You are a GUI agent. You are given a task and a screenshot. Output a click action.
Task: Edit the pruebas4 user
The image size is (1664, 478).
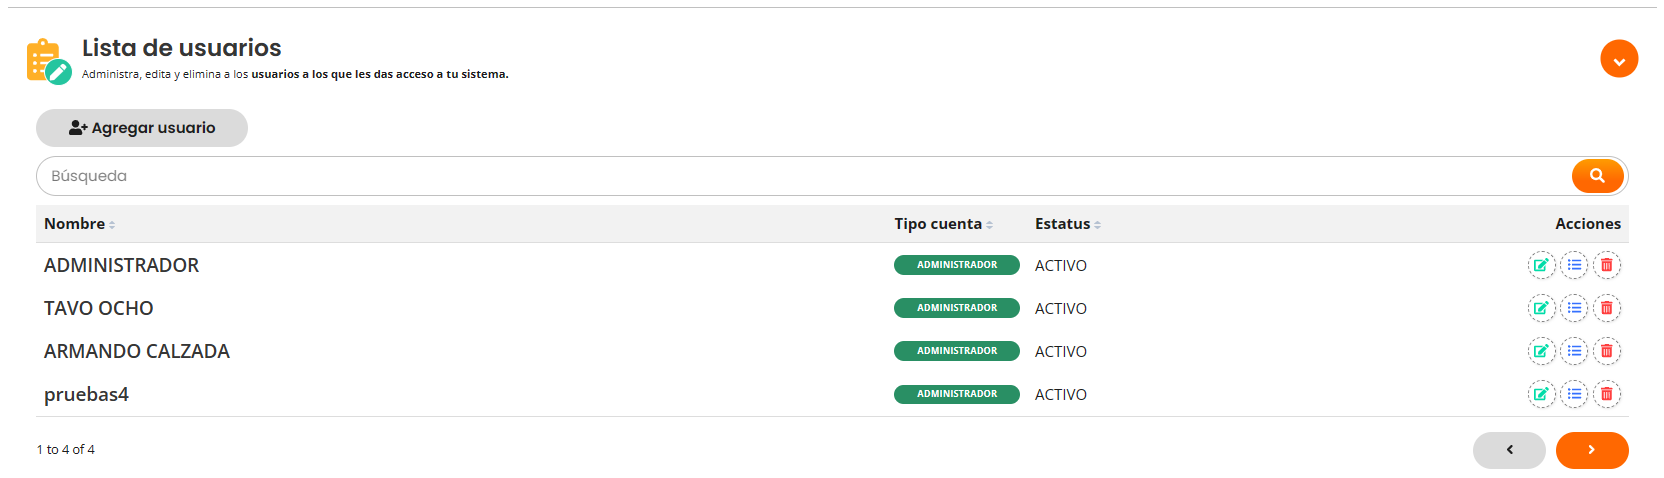pyautogui.click(x=1541, y=394)
